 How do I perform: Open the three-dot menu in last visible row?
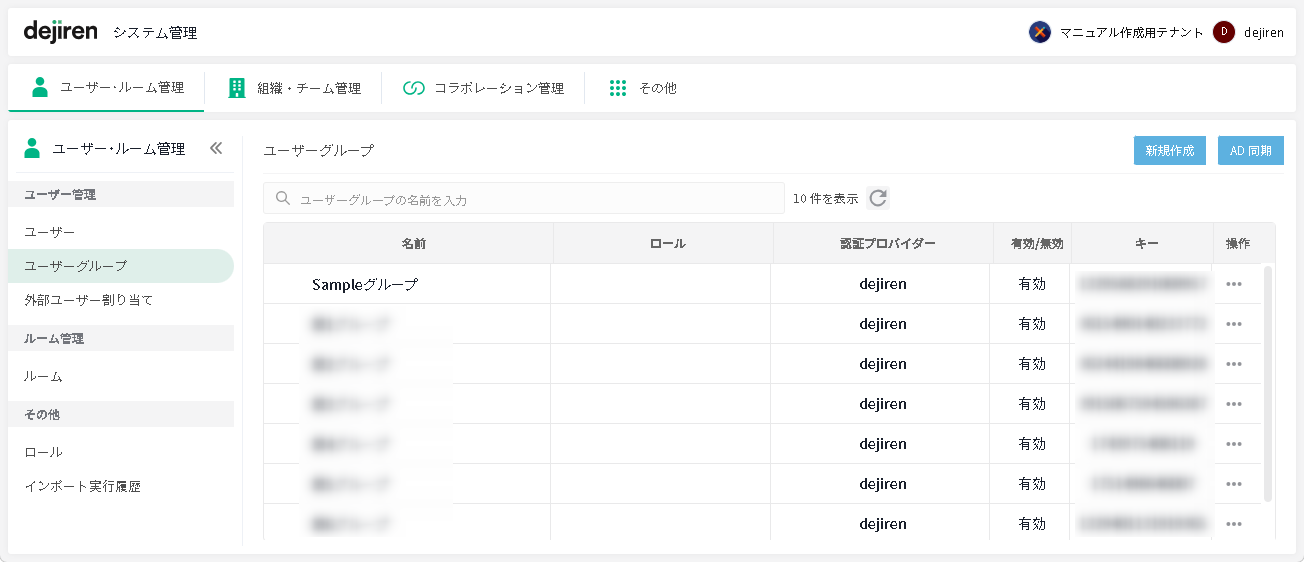click(1233, 524)
